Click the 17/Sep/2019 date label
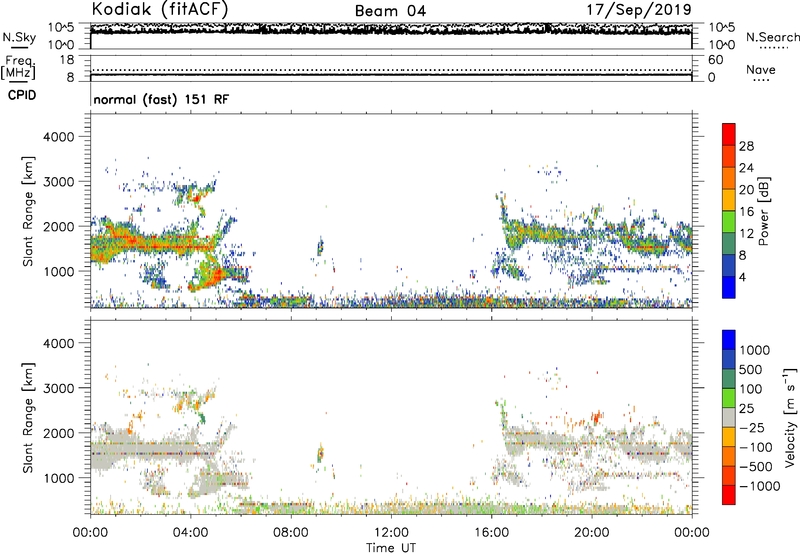Image resolution: width=800 pixels, height=554 pixels. [x=639, y=10]
